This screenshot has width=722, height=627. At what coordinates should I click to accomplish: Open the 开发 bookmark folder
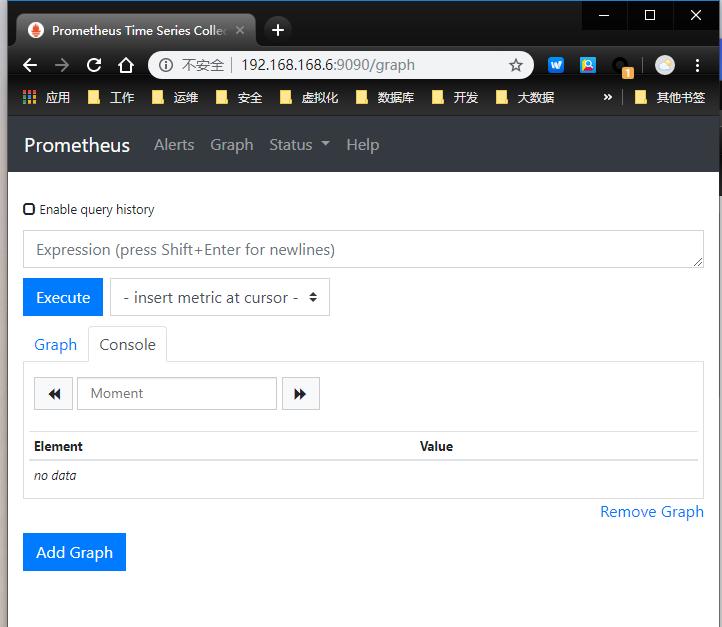455,97
